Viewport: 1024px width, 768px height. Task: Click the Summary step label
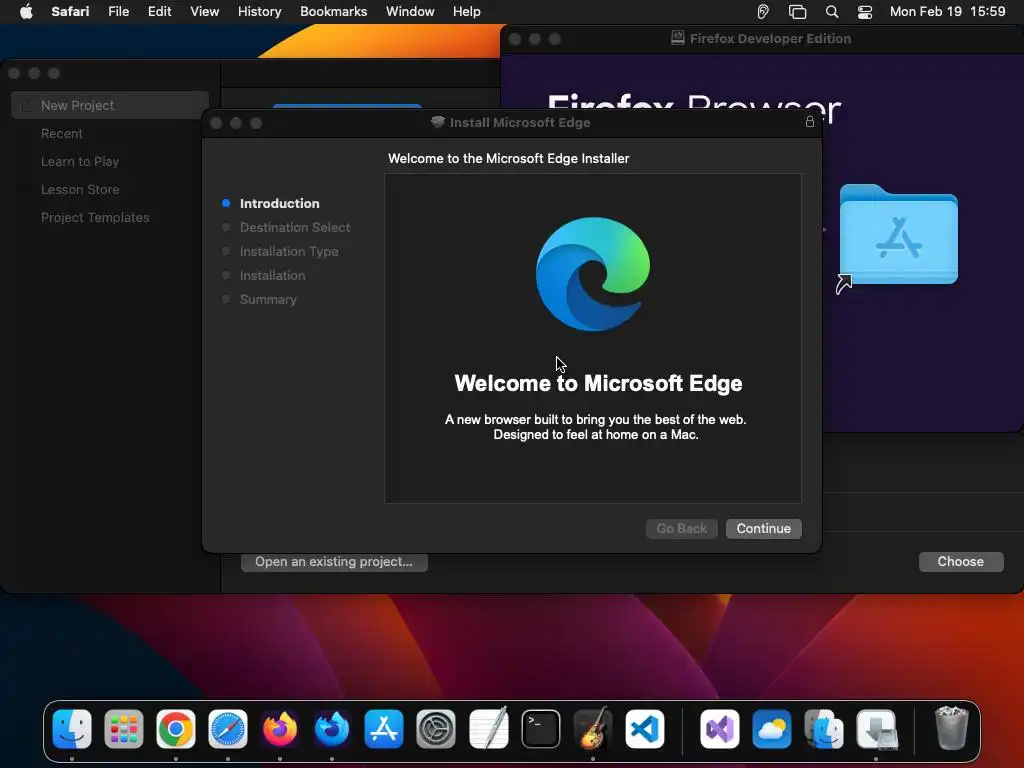tap(268, 300)
